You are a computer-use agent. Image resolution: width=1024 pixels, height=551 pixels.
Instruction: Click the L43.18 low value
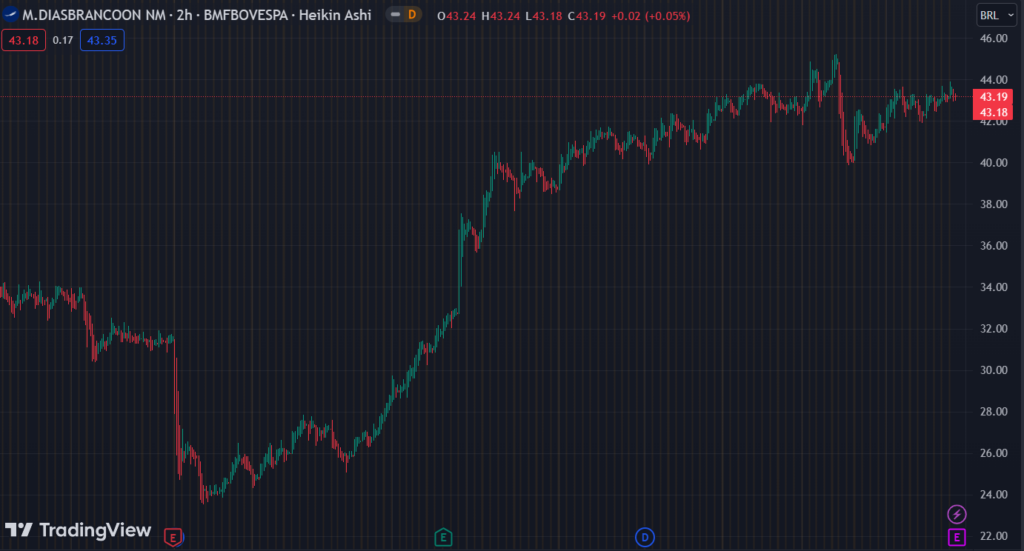(543, 16)
